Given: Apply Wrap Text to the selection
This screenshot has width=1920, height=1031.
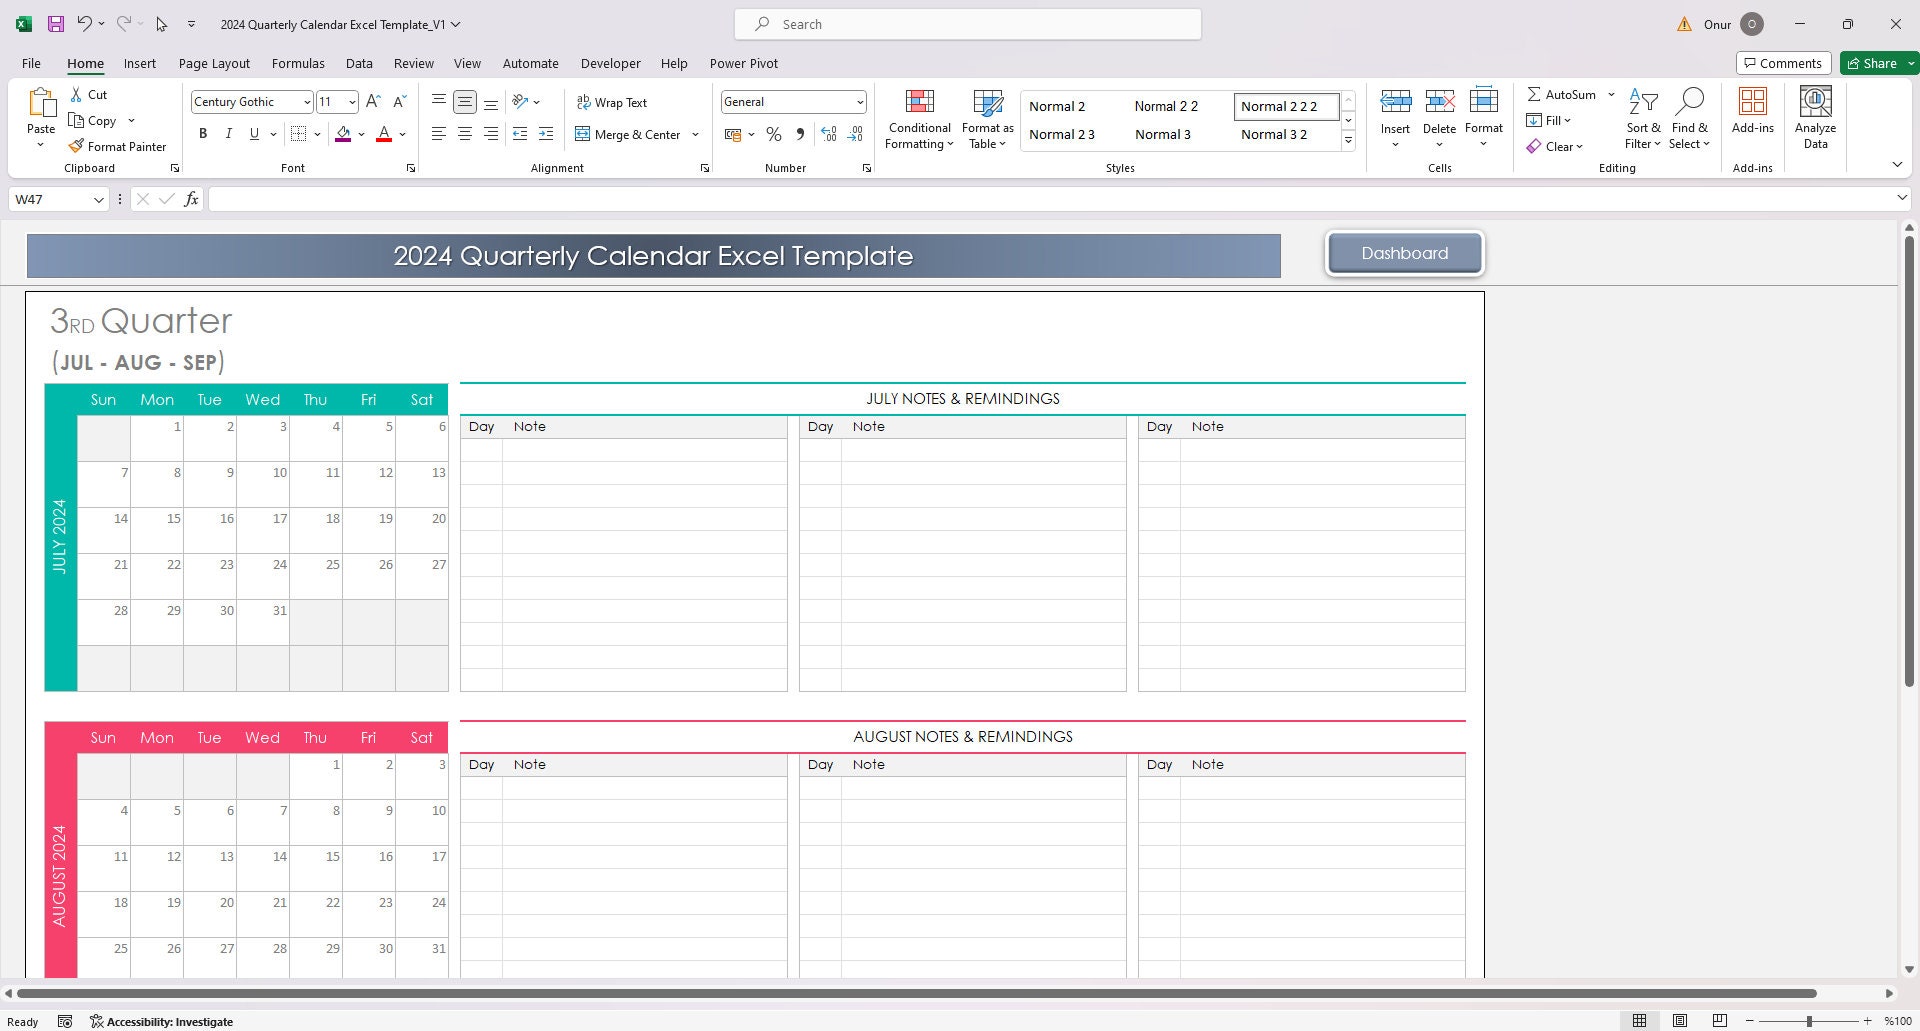Looking at the screenshot, I should 612,102.
